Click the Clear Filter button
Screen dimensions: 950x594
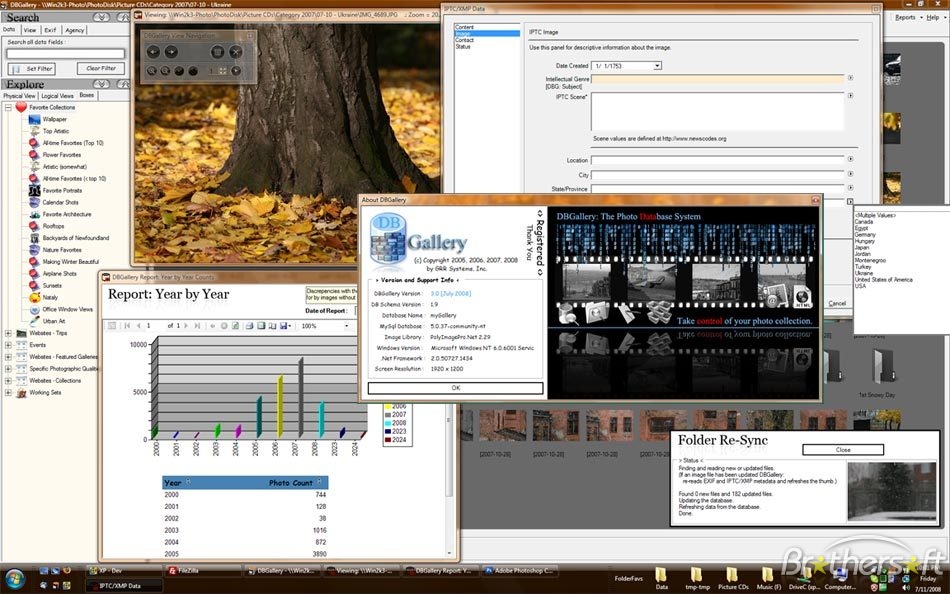101,68
